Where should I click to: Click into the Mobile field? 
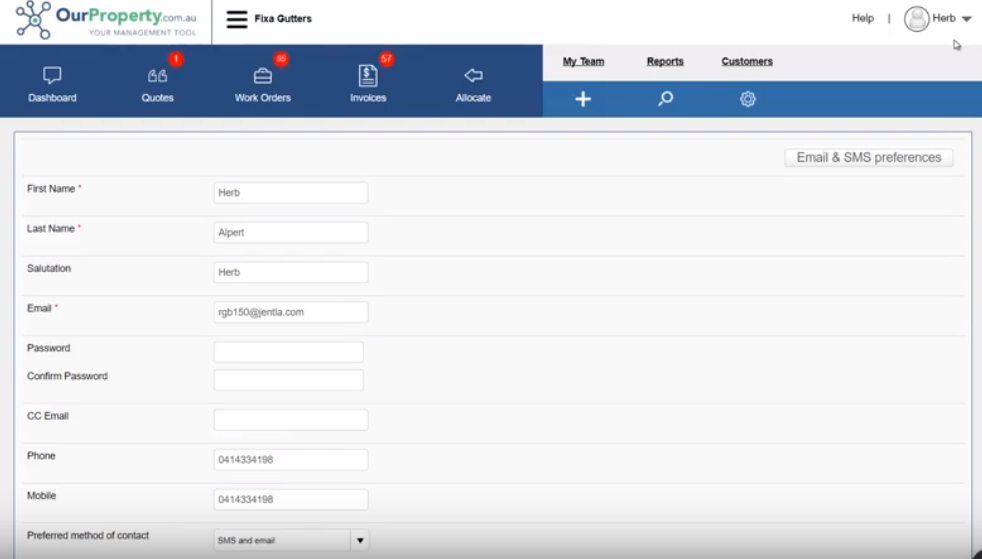[291, 500]
